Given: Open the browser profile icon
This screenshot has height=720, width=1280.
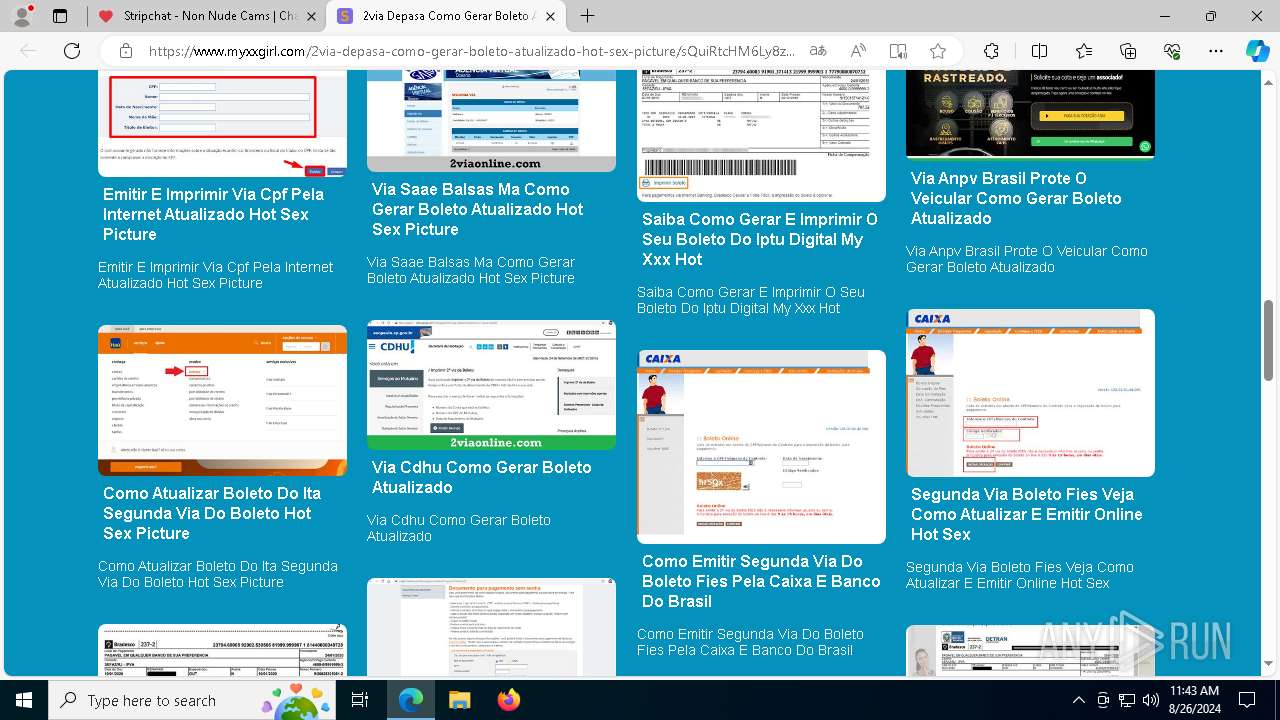Looking at the screenshot, I should 23,16.
